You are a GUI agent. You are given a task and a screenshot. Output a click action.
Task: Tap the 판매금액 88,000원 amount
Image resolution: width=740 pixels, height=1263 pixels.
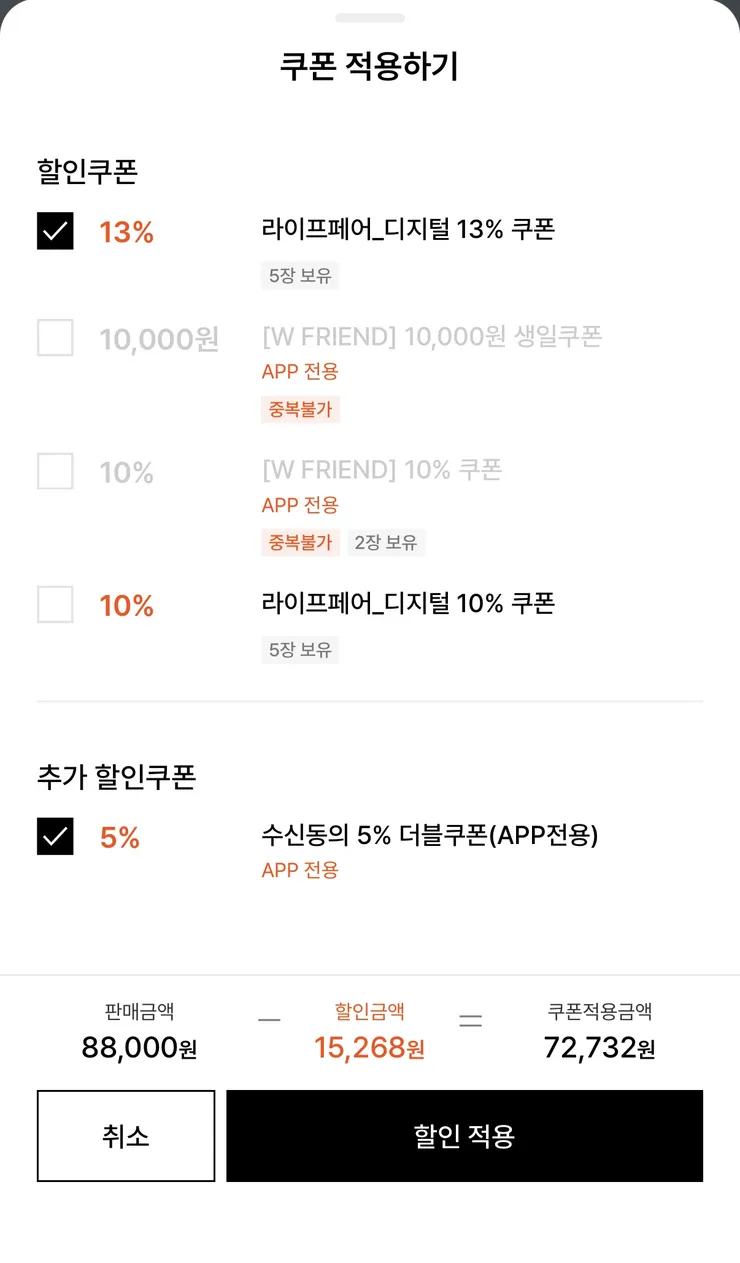[140, 1048]
